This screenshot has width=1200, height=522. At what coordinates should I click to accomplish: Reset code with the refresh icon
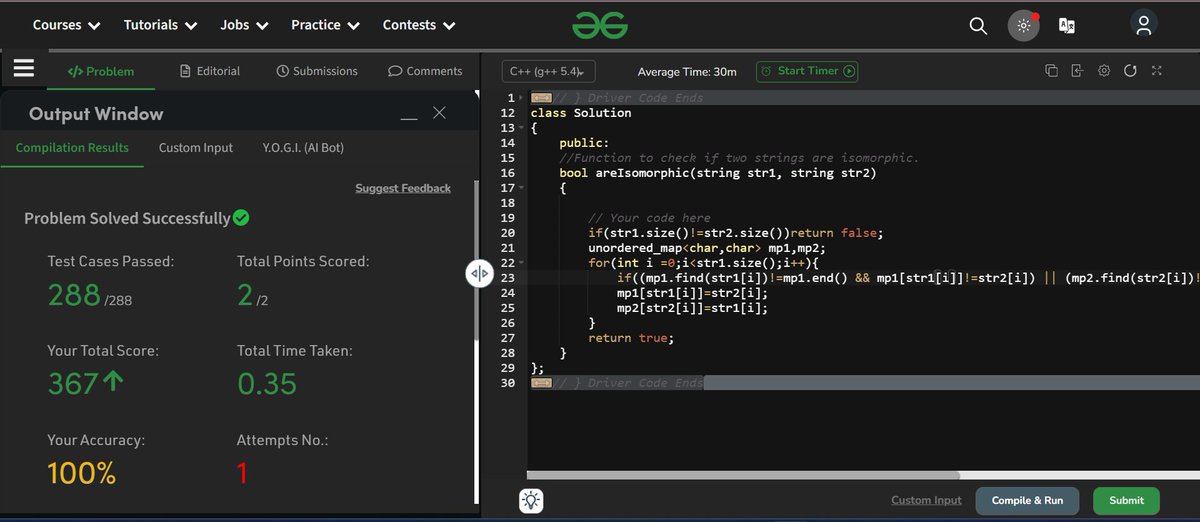1130,71
